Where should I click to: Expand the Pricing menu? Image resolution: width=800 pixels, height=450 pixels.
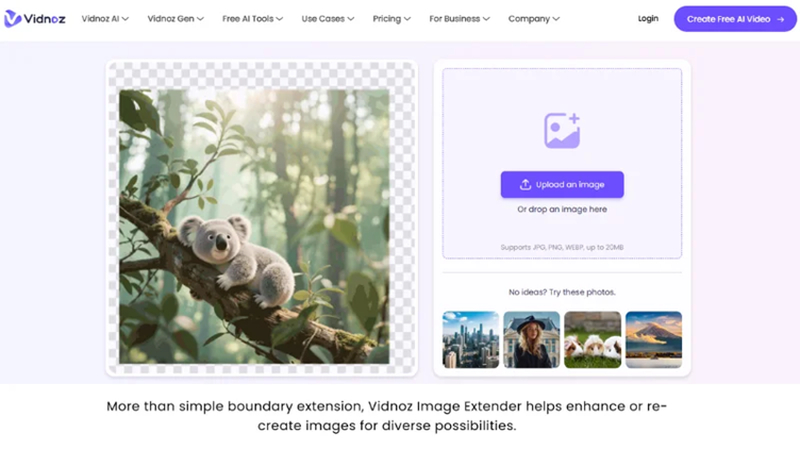(x=391, y=19)
